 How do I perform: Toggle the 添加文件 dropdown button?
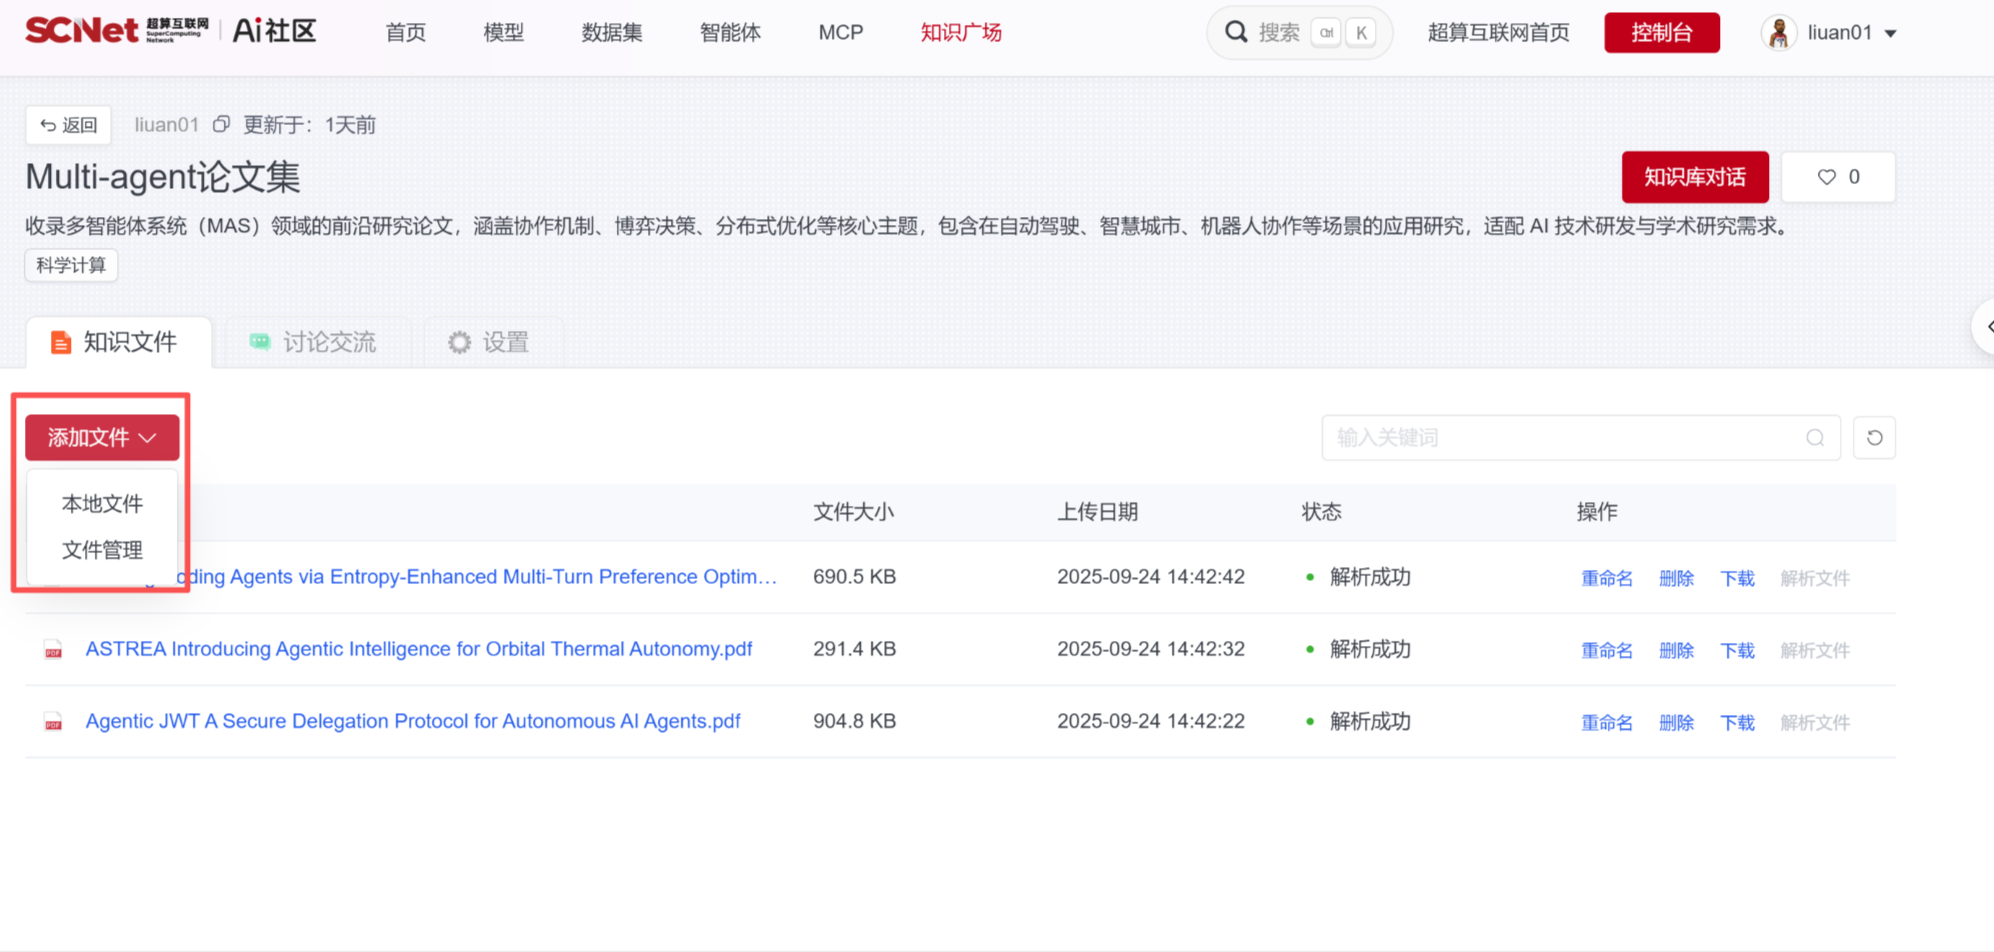(x=102, y=438)
